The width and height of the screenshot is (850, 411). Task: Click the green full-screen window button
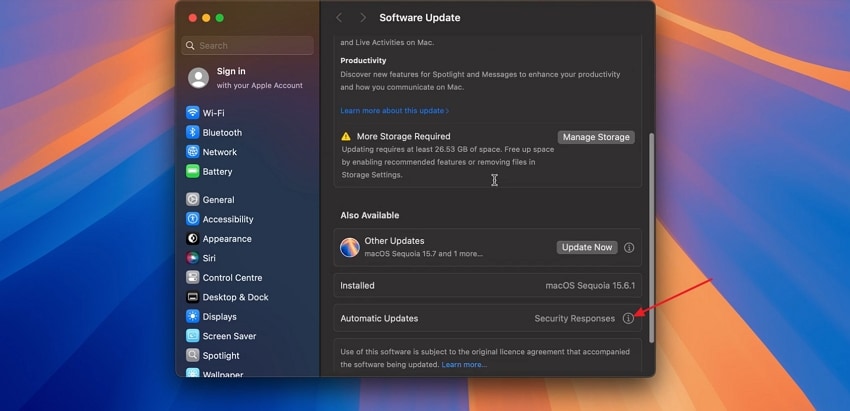coord(220,18)
